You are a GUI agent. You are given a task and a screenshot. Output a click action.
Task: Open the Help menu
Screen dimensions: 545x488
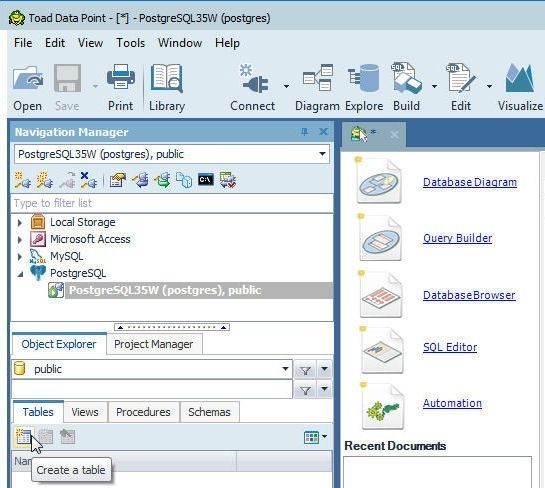(x=227, y=43)
